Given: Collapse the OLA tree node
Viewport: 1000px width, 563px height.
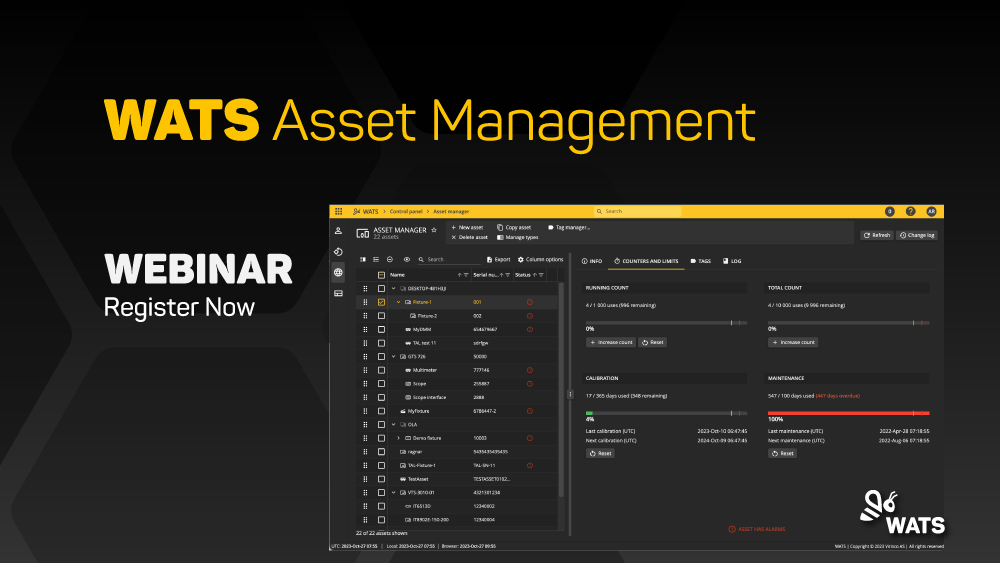Looking at the screenshot, I should [393, 425].
